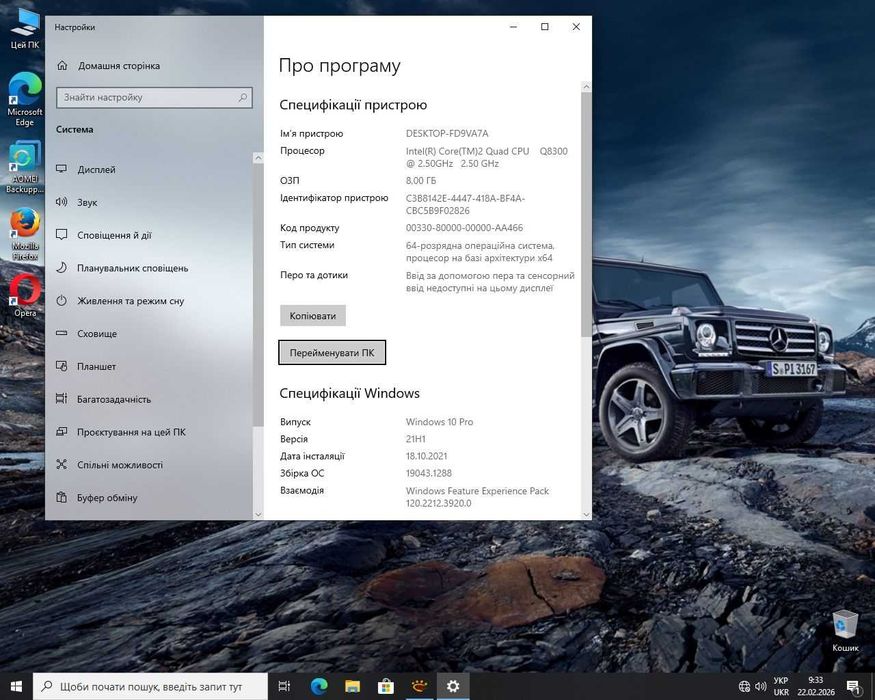The image size is (875, 700).
Task: Click the home icon beside Домашня сторінка
Action: pyautogui.click(x=62, y=65)
